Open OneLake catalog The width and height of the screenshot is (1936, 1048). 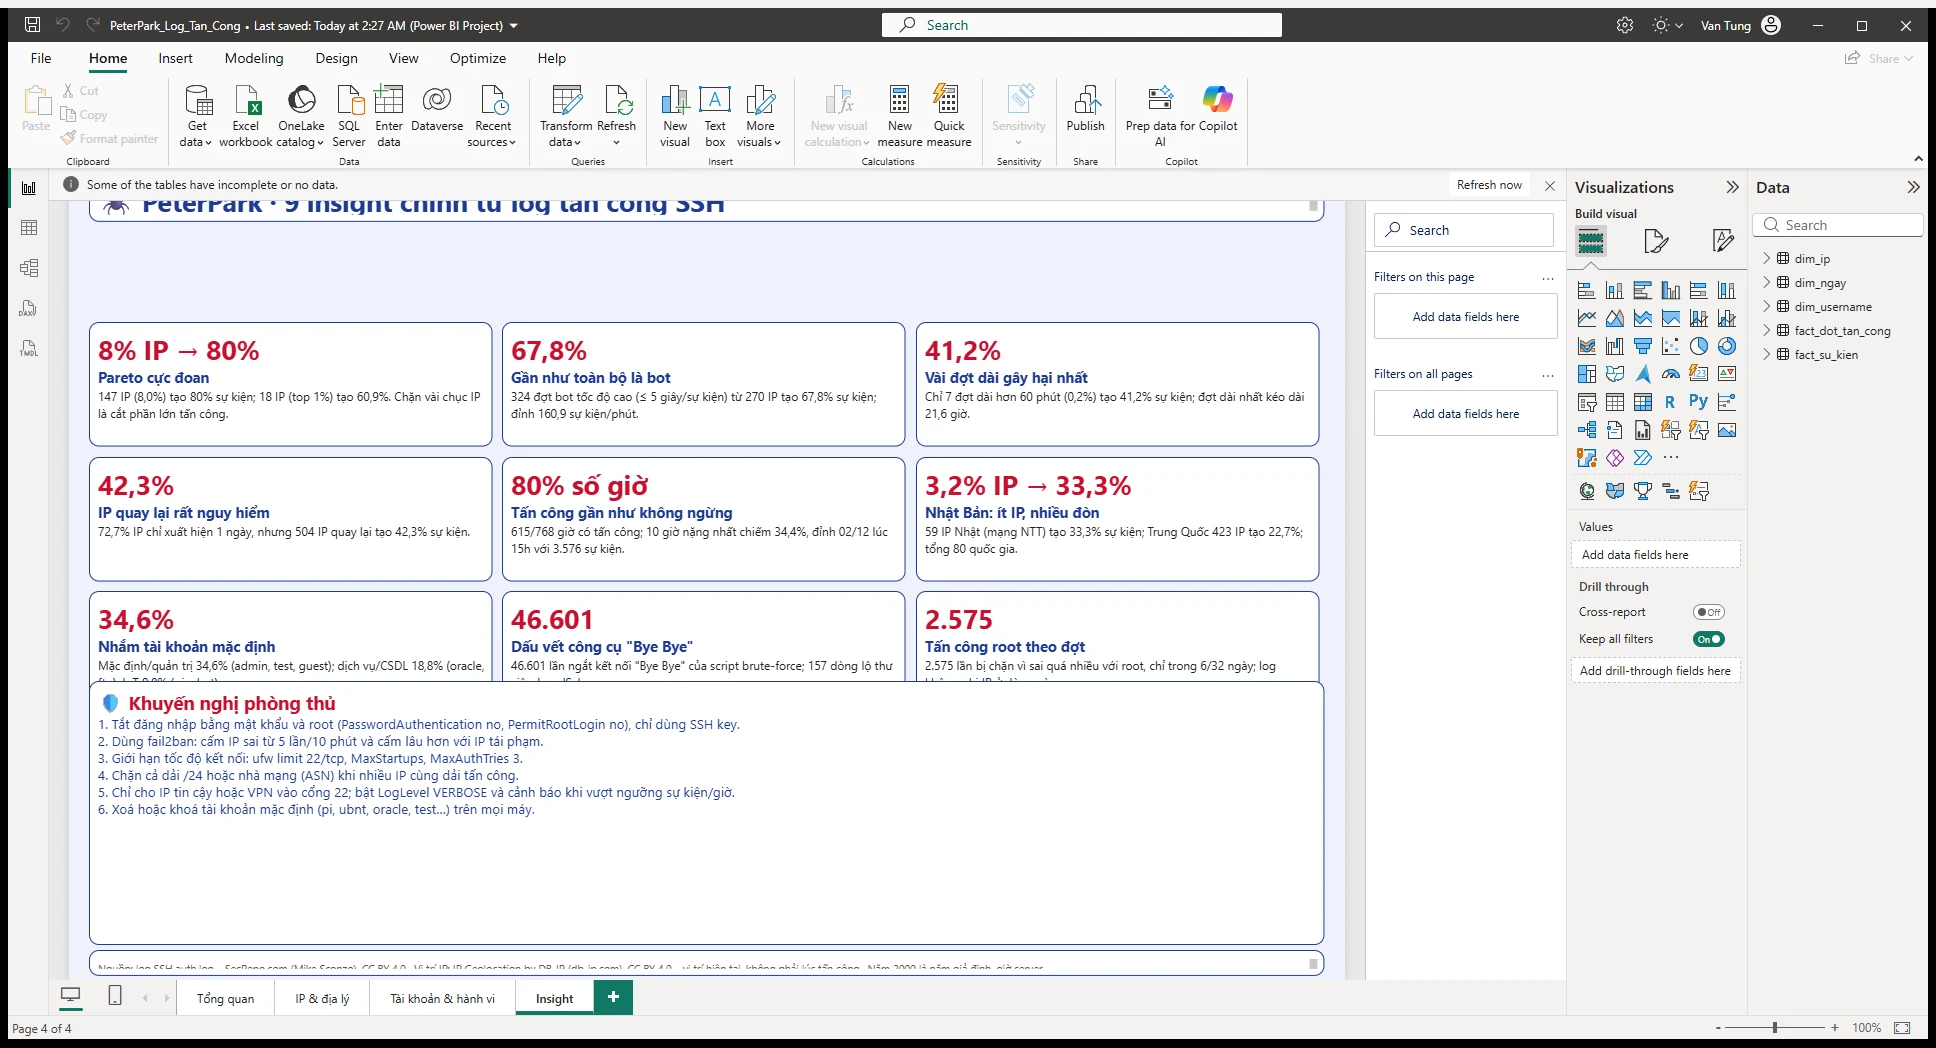(301, 115)
